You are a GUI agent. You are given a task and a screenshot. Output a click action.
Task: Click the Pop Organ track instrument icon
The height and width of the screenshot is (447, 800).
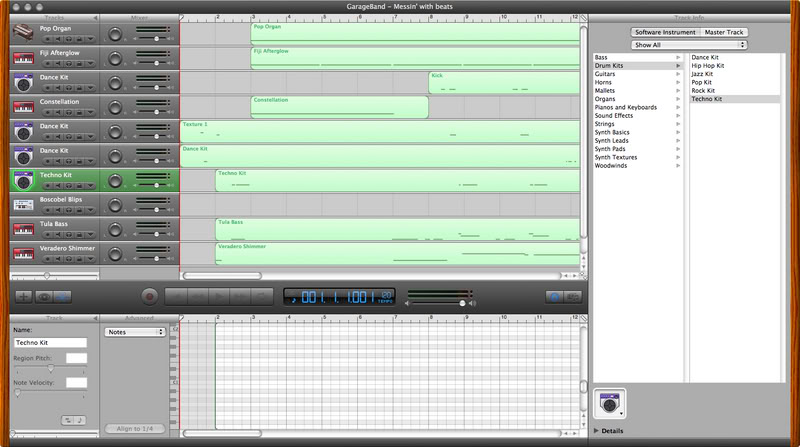23,33
